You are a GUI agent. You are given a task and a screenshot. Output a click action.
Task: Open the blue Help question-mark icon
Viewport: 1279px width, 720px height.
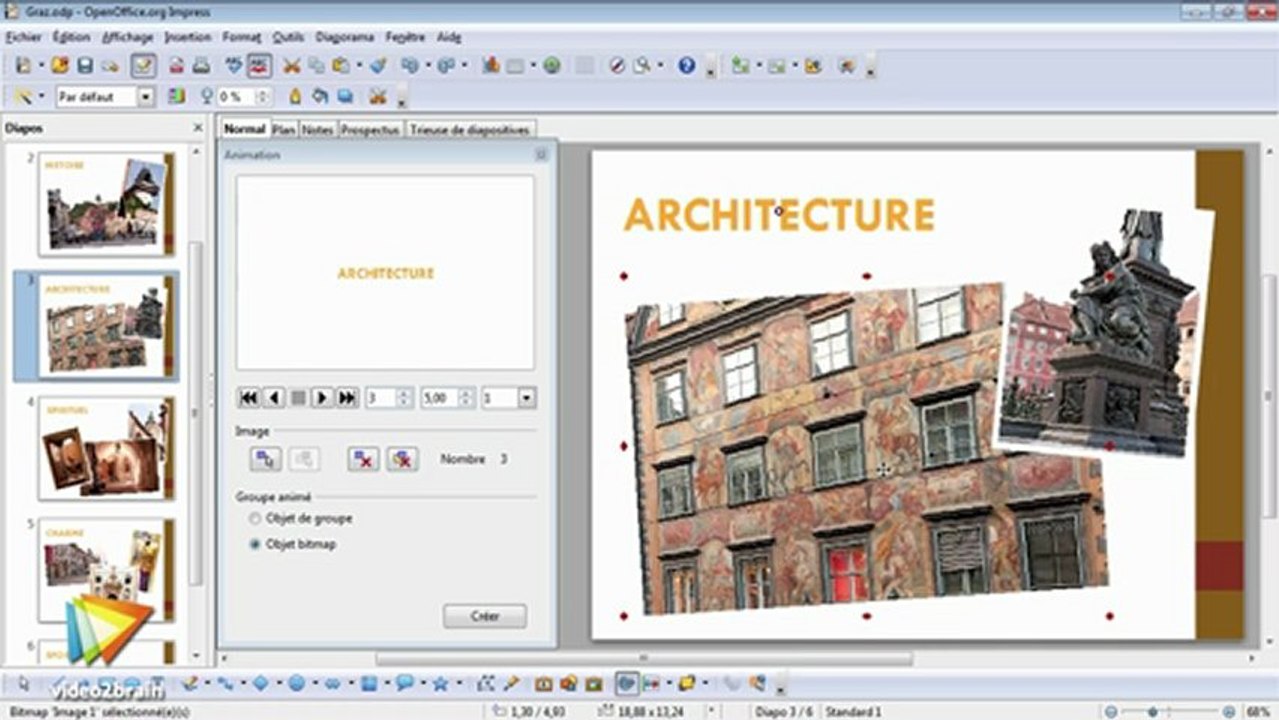click(686, 66)
